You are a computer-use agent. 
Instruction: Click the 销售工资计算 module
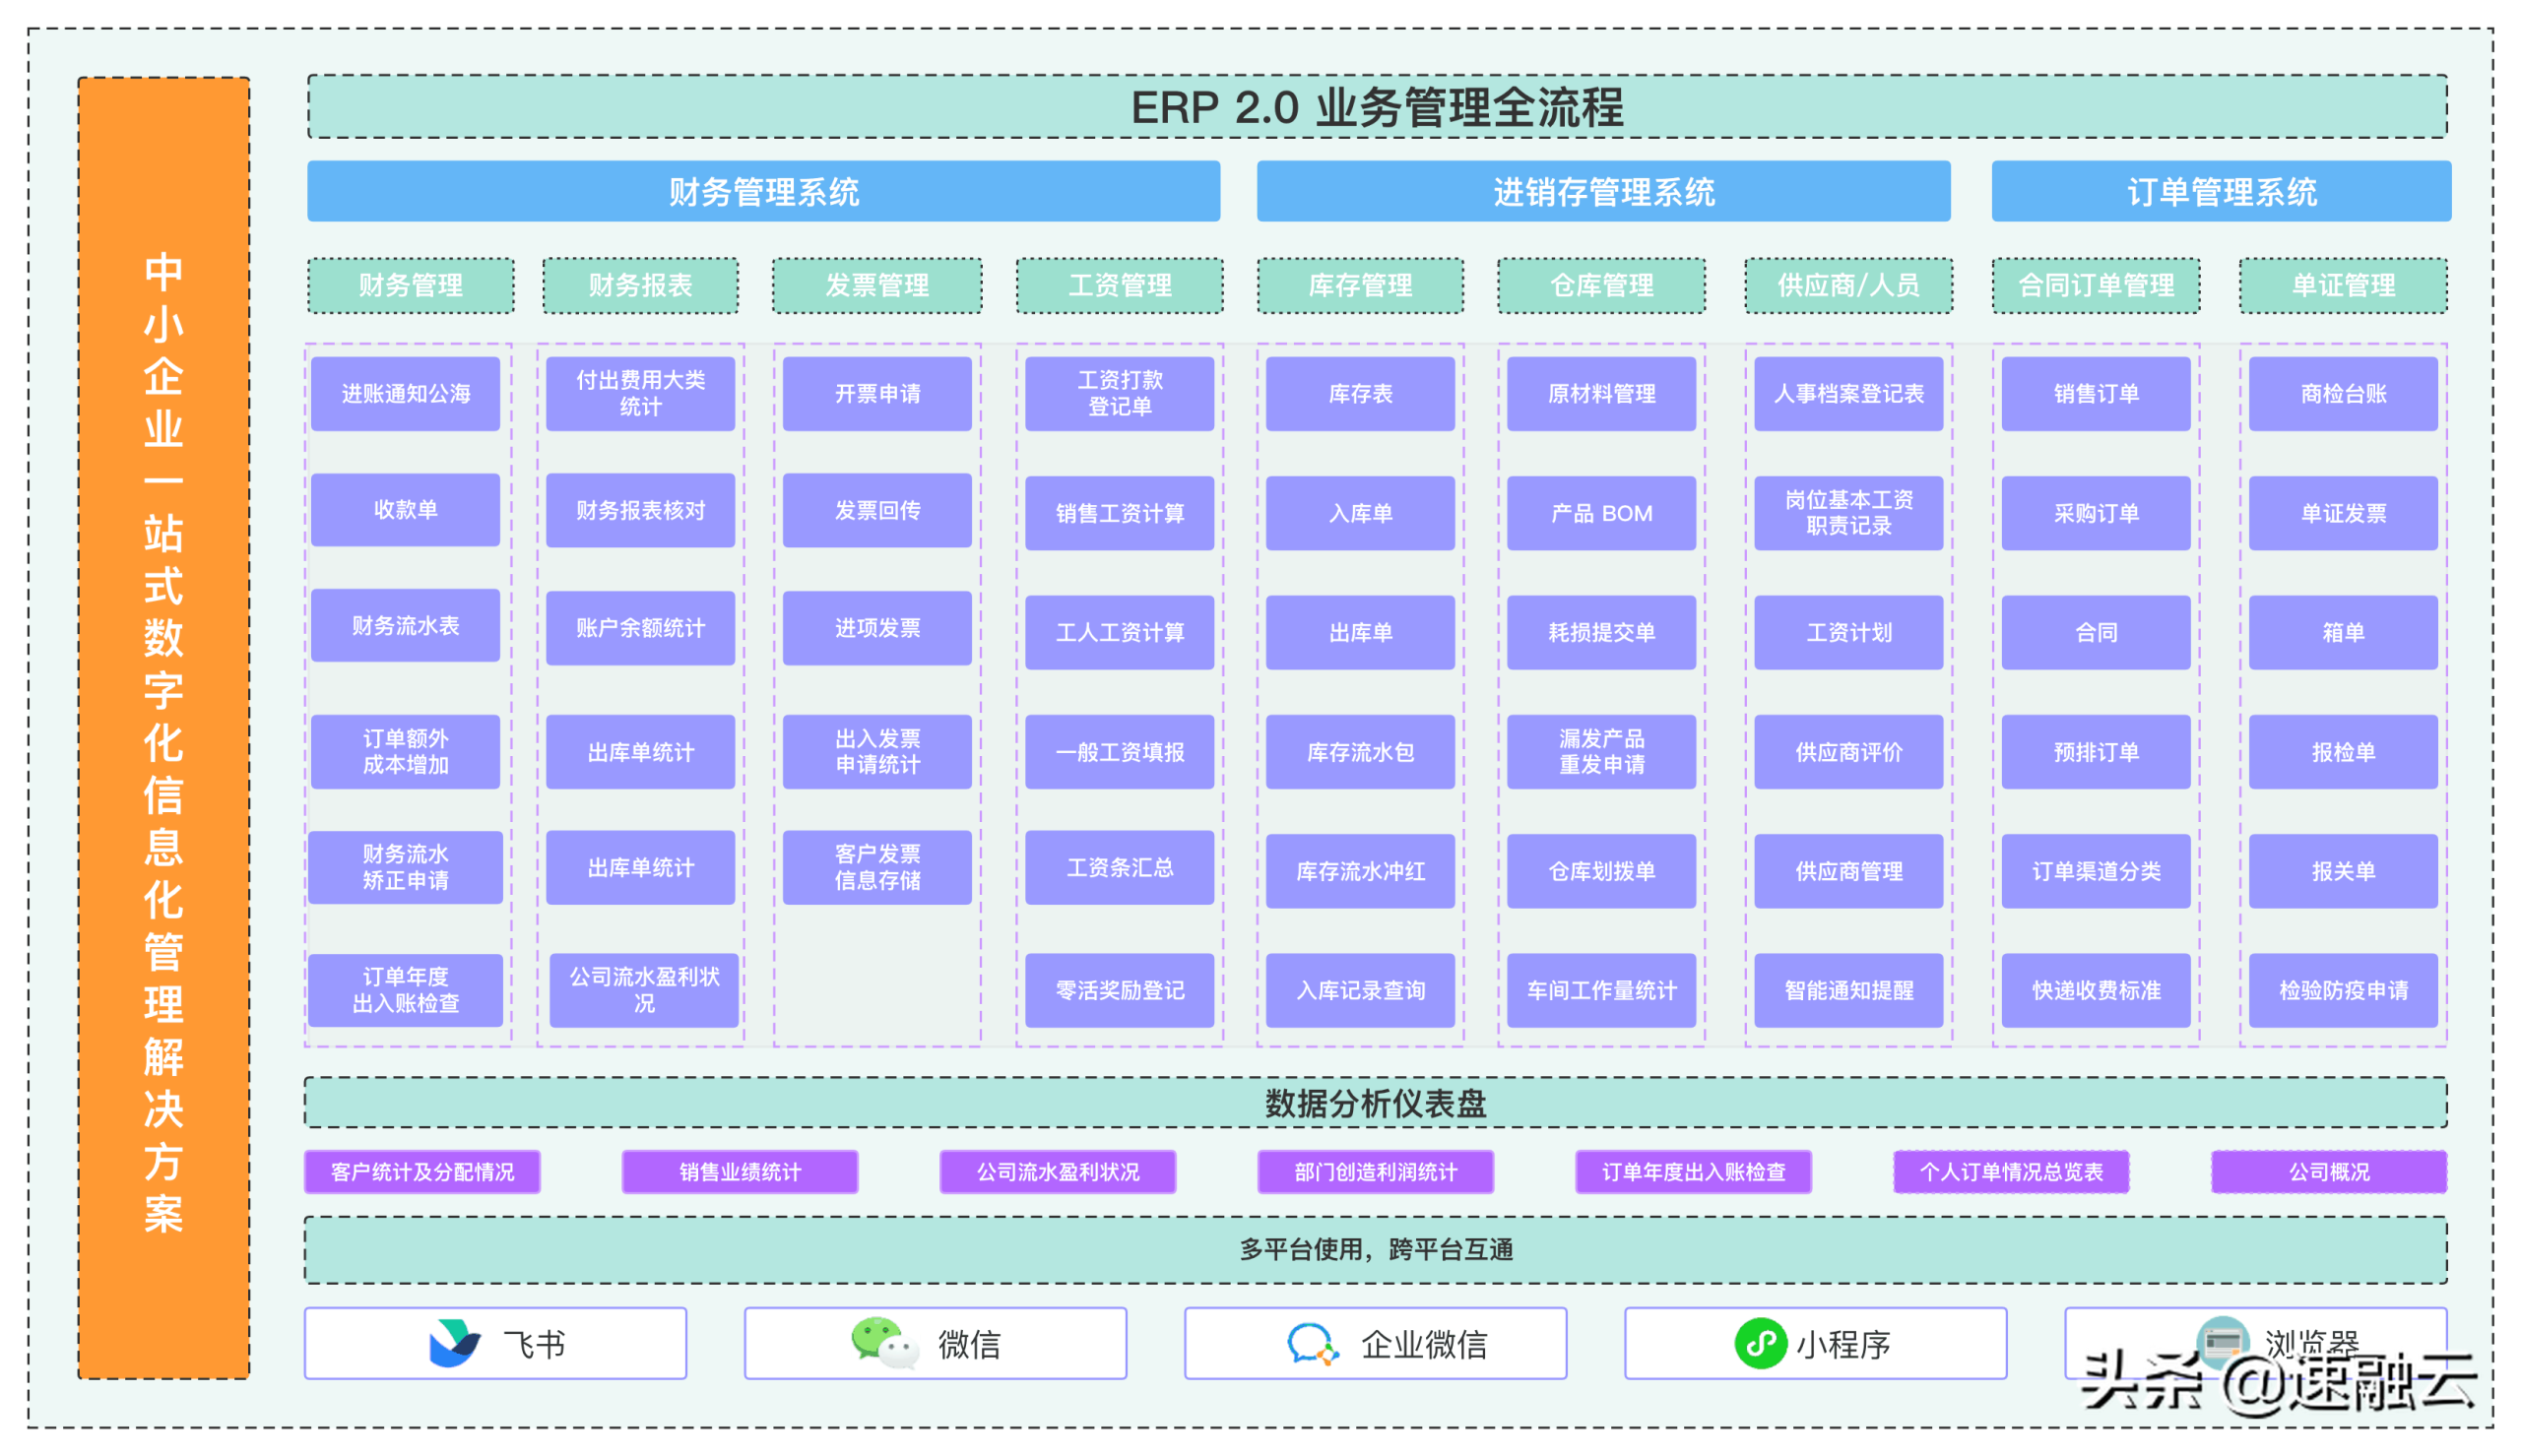[x=1119, y=513]
